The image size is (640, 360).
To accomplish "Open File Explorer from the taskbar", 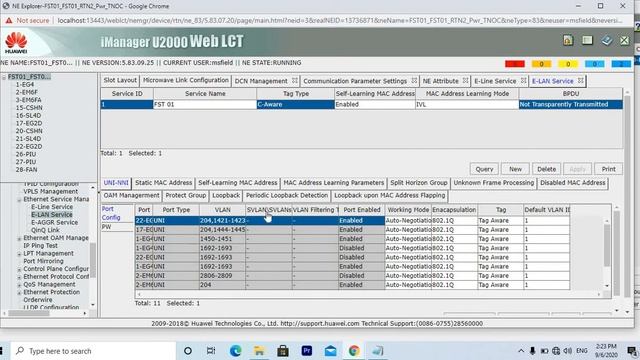I will pyautogui.click(x=259, y=351).
